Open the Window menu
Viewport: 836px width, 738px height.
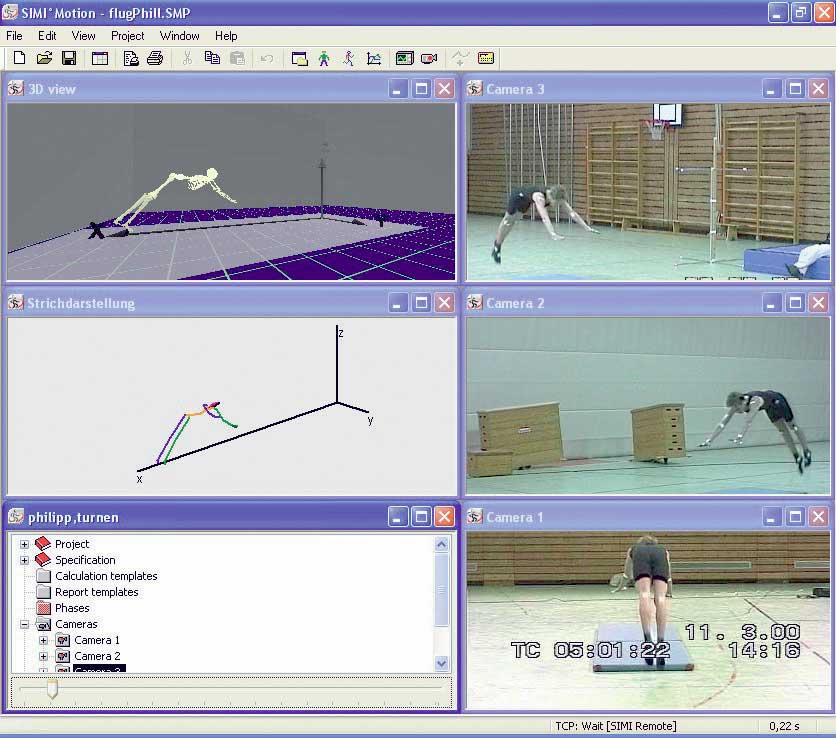tap(180, 36)
